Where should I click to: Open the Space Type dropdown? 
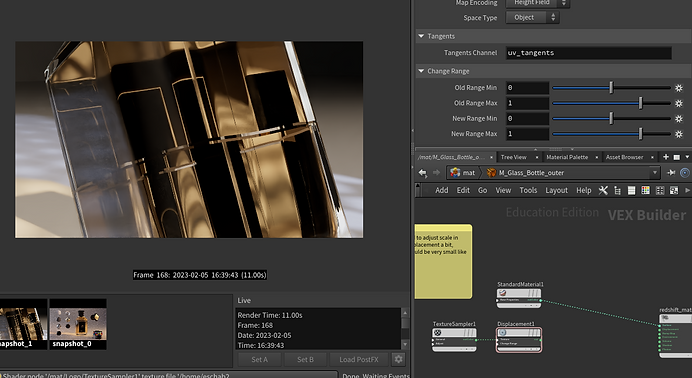(532, 18)
